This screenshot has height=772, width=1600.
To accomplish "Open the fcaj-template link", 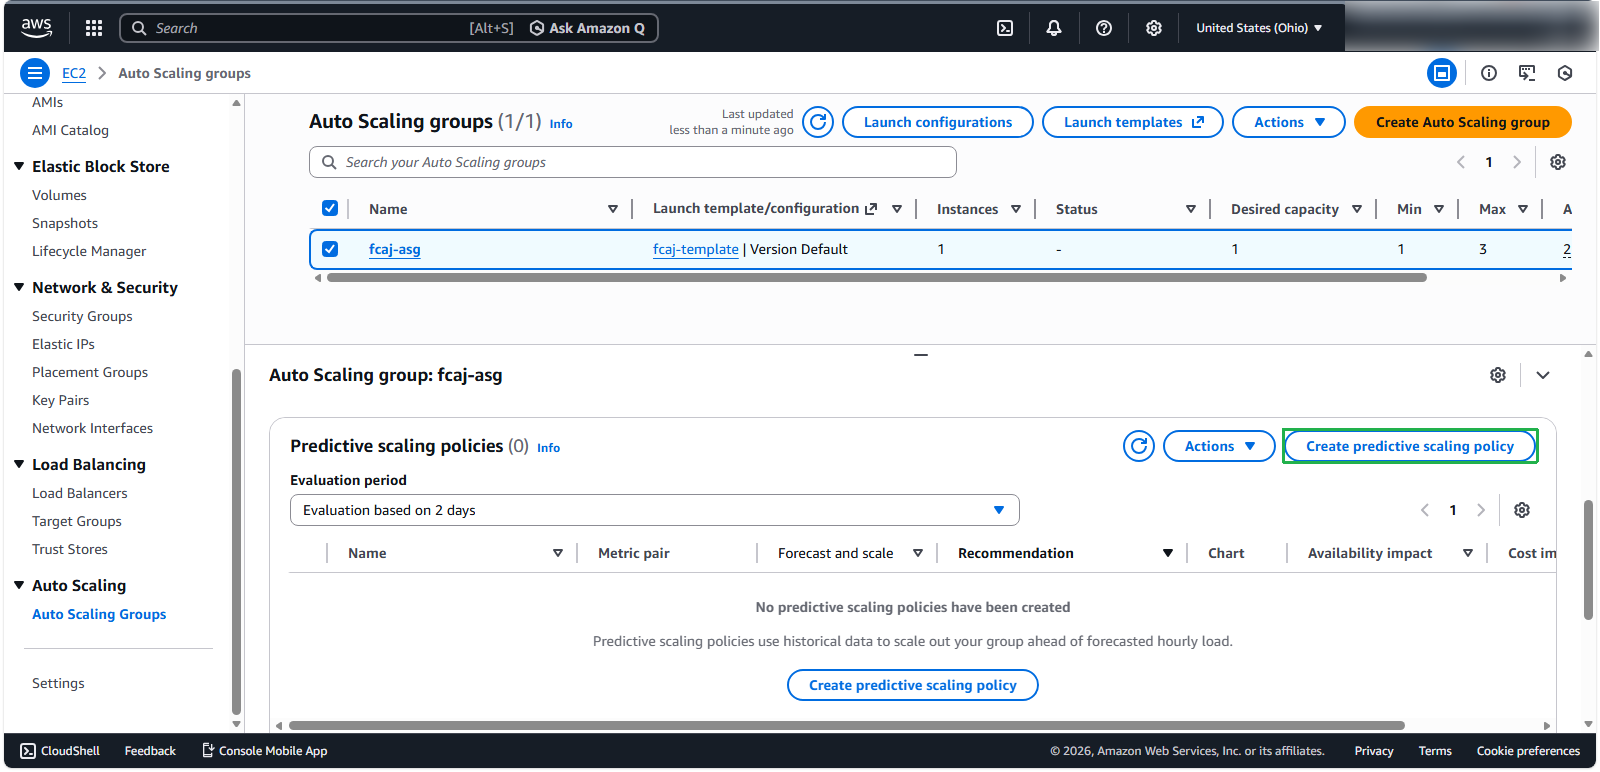I will pos(696,249).
